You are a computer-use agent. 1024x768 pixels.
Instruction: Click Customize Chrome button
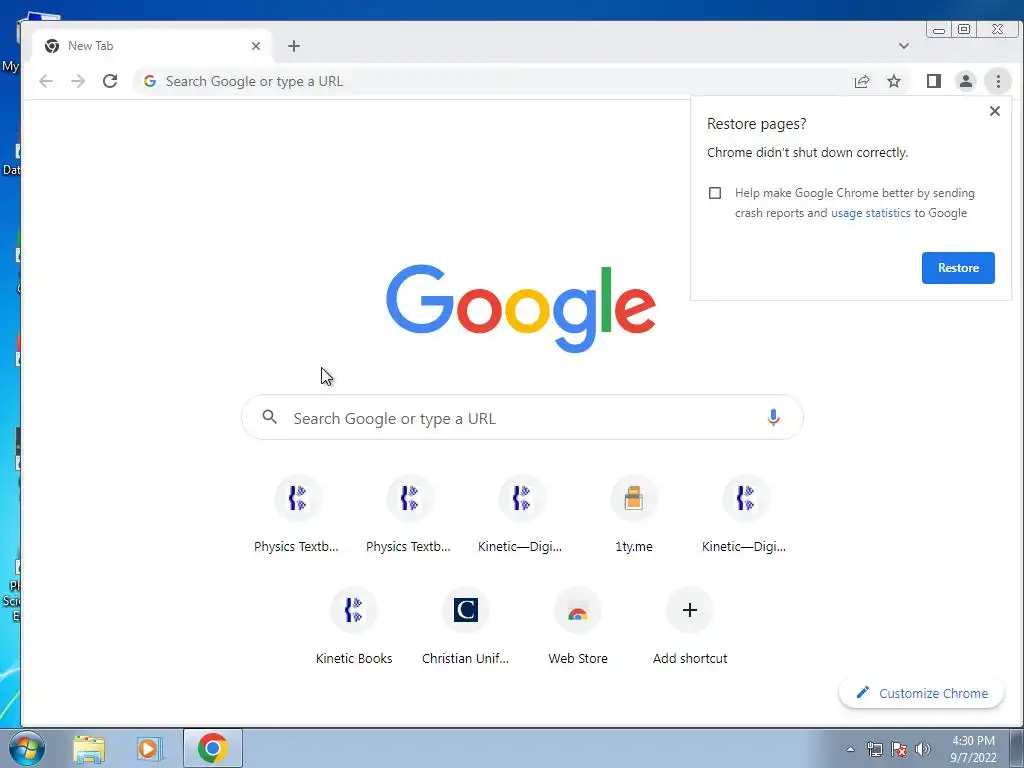921,693
